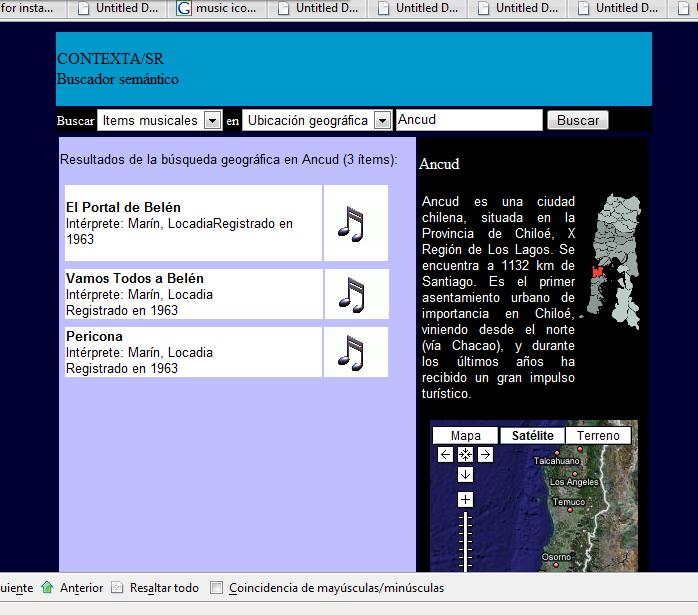
Task: Pan the map left with arrow button
Action: pos(445,455)
